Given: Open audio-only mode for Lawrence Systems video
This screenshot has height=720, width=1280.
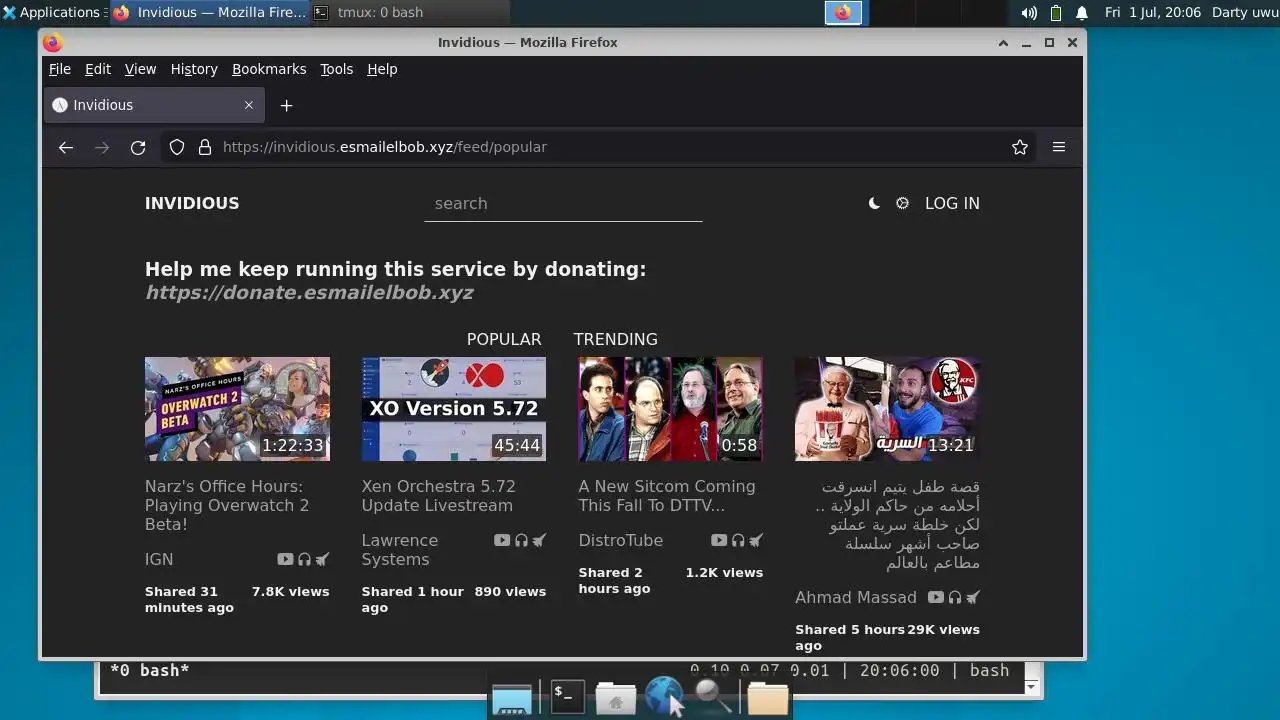Looking at the screenshot, I should [521, 540].
